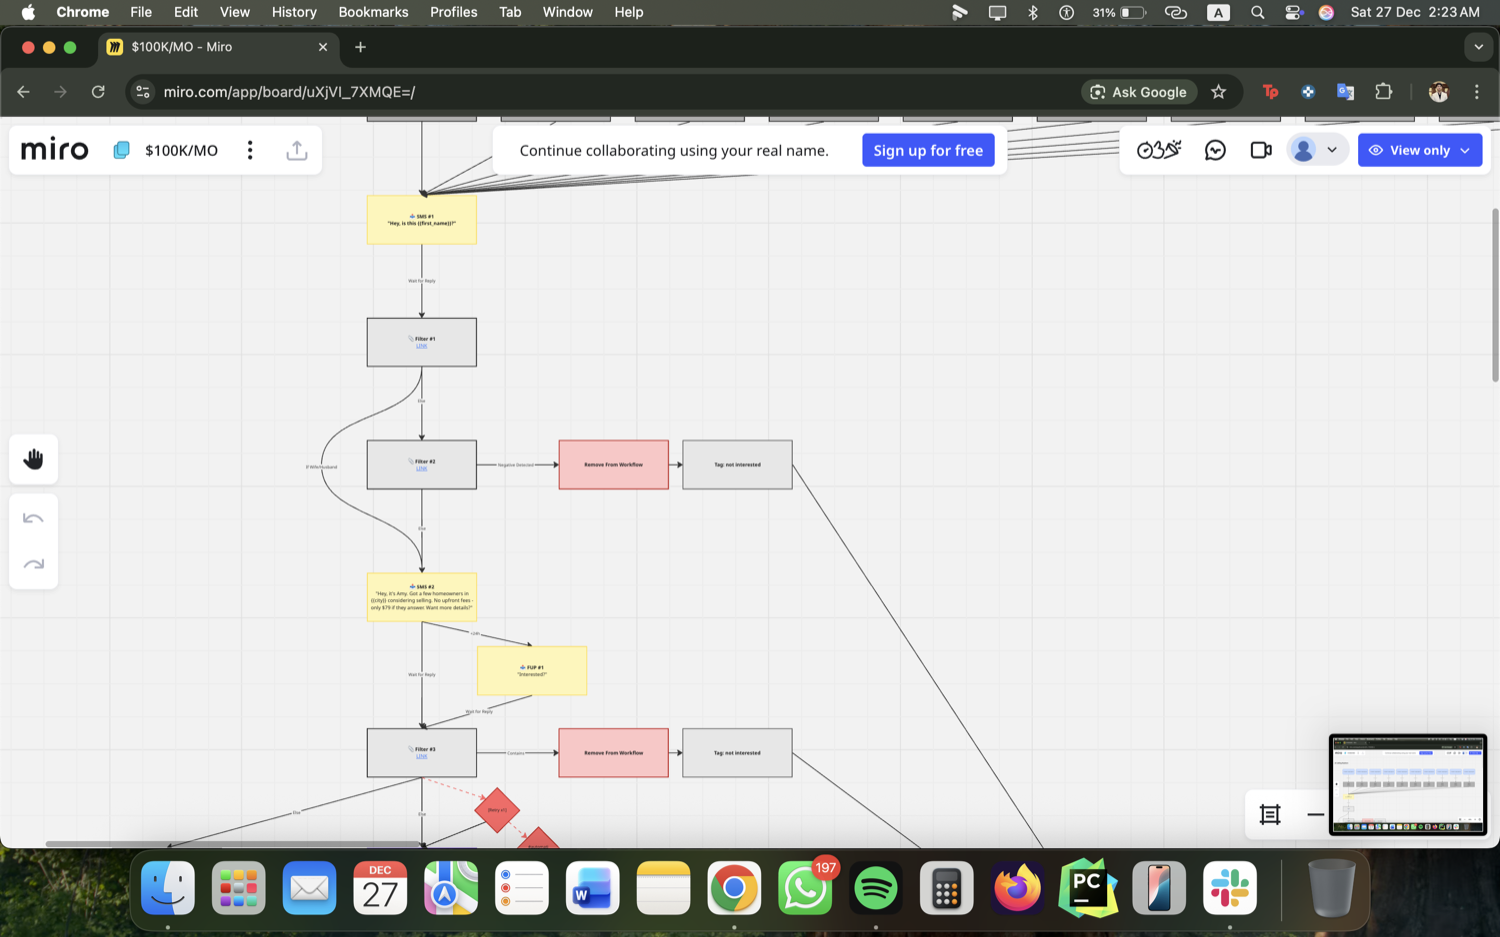
Task: Click the battery 31% status
Action: [1118, 12]
